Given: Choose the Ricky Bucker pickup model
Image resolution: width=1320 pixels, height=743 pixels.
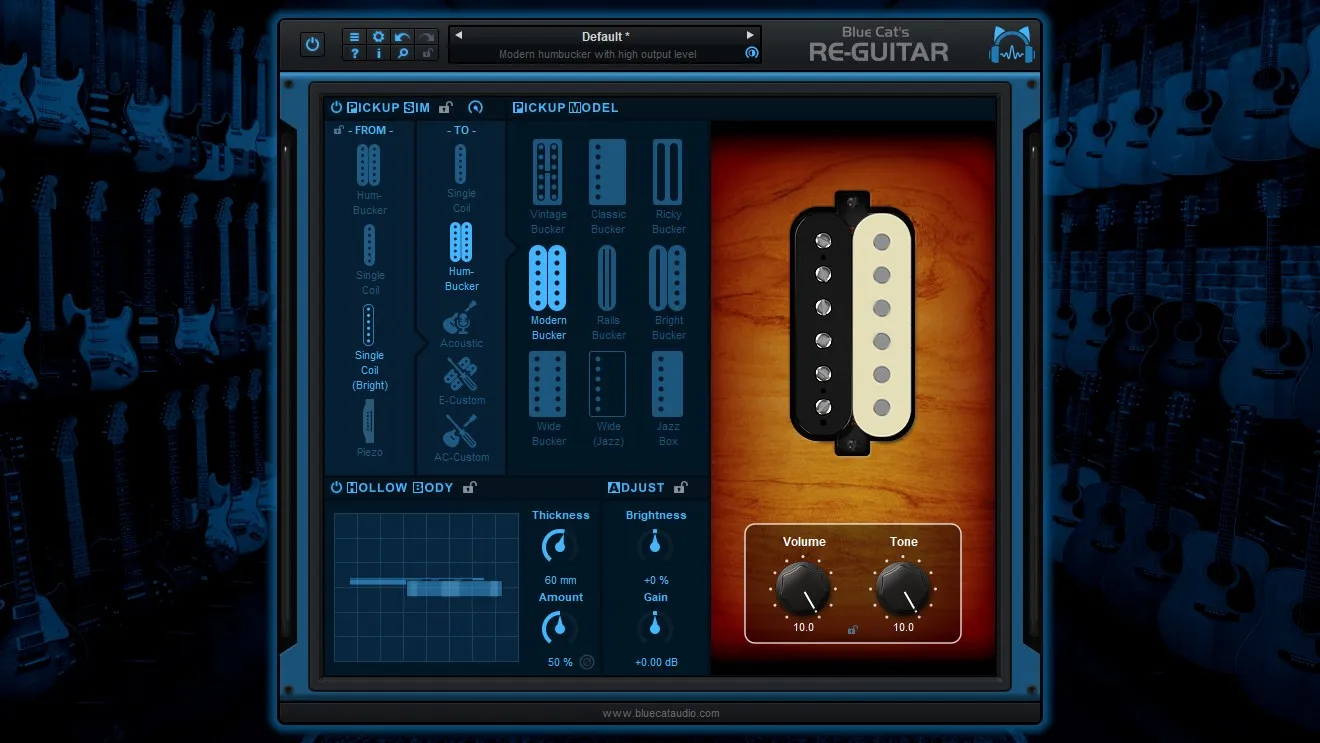Looking at the screenshot, I should click(668, 187).
